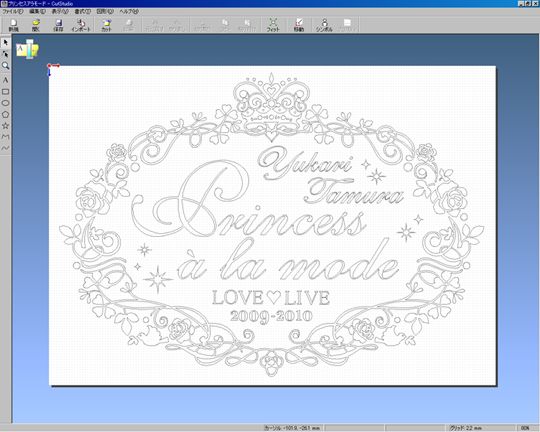Open the ヘルプ menu
540x432 pixels.
(x=129, y=11)
